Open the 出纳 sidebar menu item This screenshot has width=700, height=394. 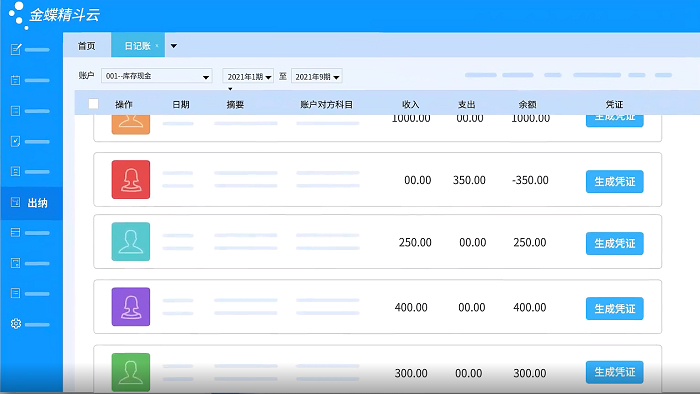[31, 203]
